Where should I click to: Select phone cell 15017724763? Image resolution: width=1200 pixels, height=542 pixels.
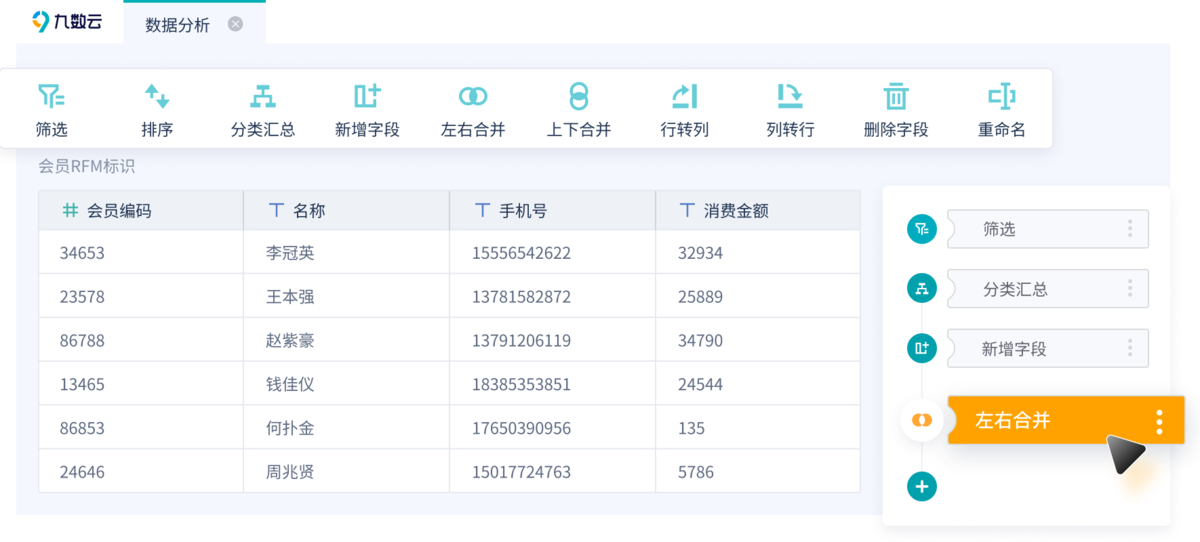pos(552,471)
